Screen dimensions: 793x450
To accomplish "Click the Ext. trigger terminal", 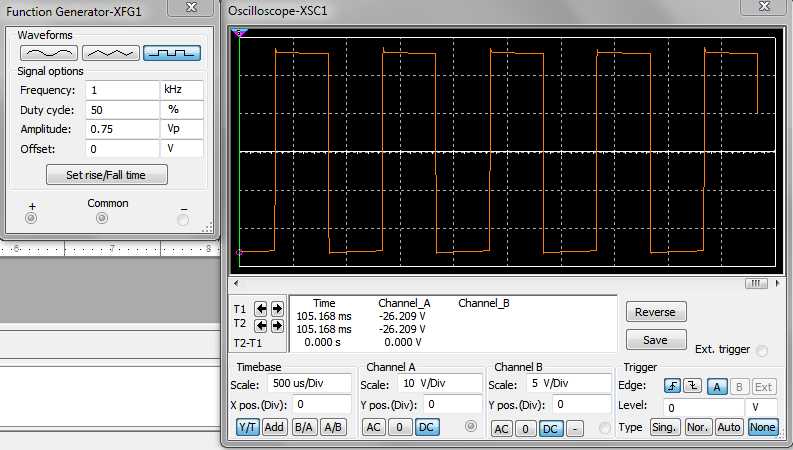I will coord(762,350).
